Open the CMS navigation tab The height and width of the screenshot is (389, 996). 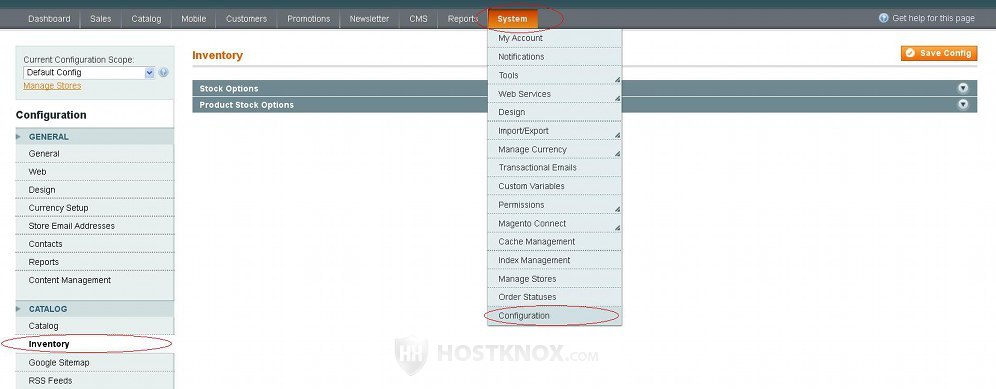pyautogui.click(x=419, y=18)
